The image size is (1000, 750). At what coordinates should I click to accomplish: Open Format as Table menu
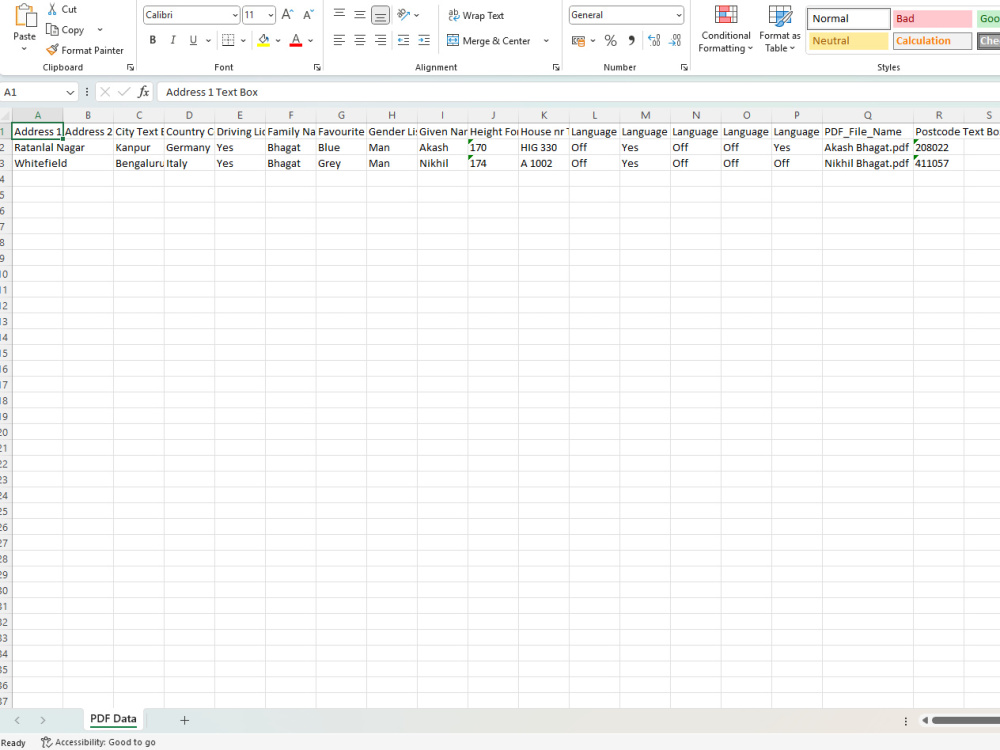pyautogui.click(x=779, y=29)
